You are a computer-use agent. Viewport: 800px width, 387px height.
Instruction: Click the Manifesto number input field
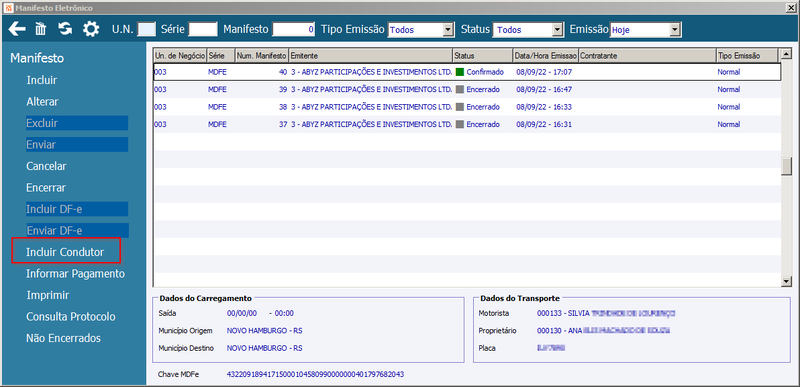(293, 30)
